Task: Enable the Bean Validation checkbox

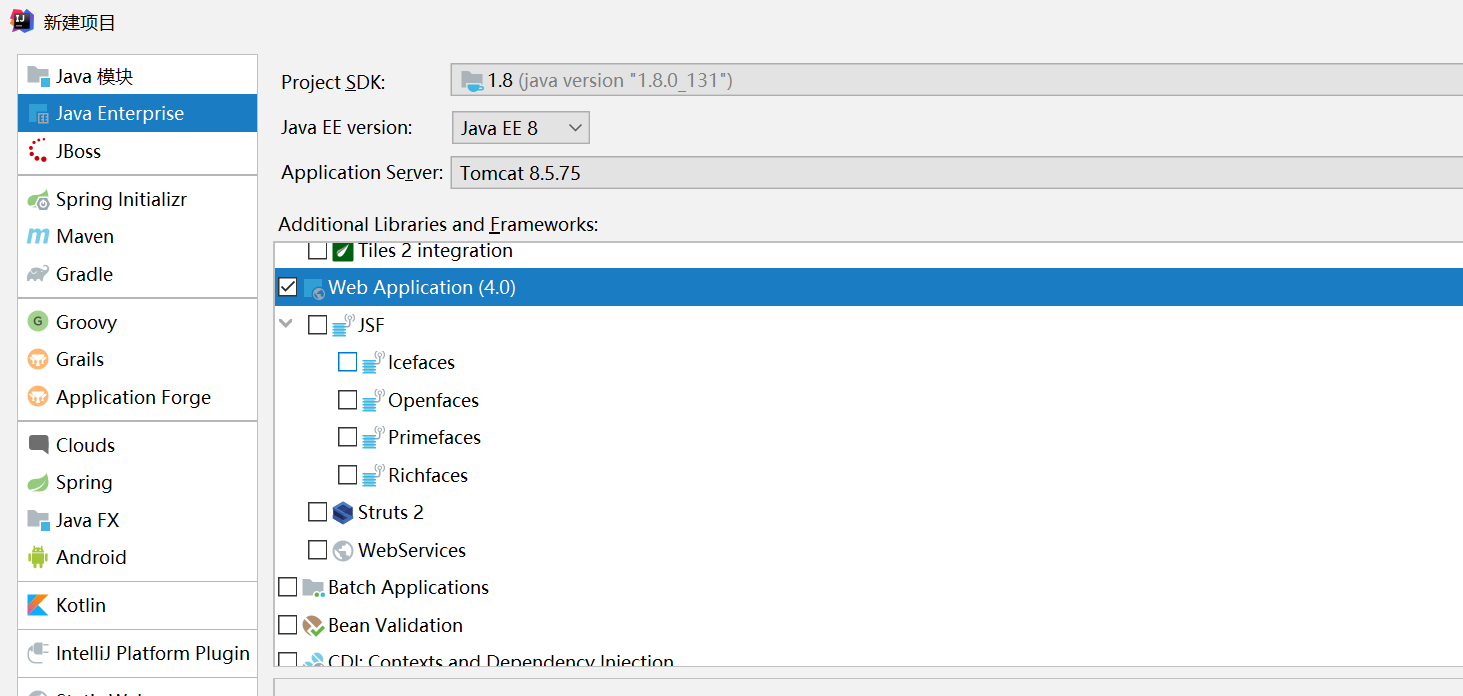Action: pos(288,625)
